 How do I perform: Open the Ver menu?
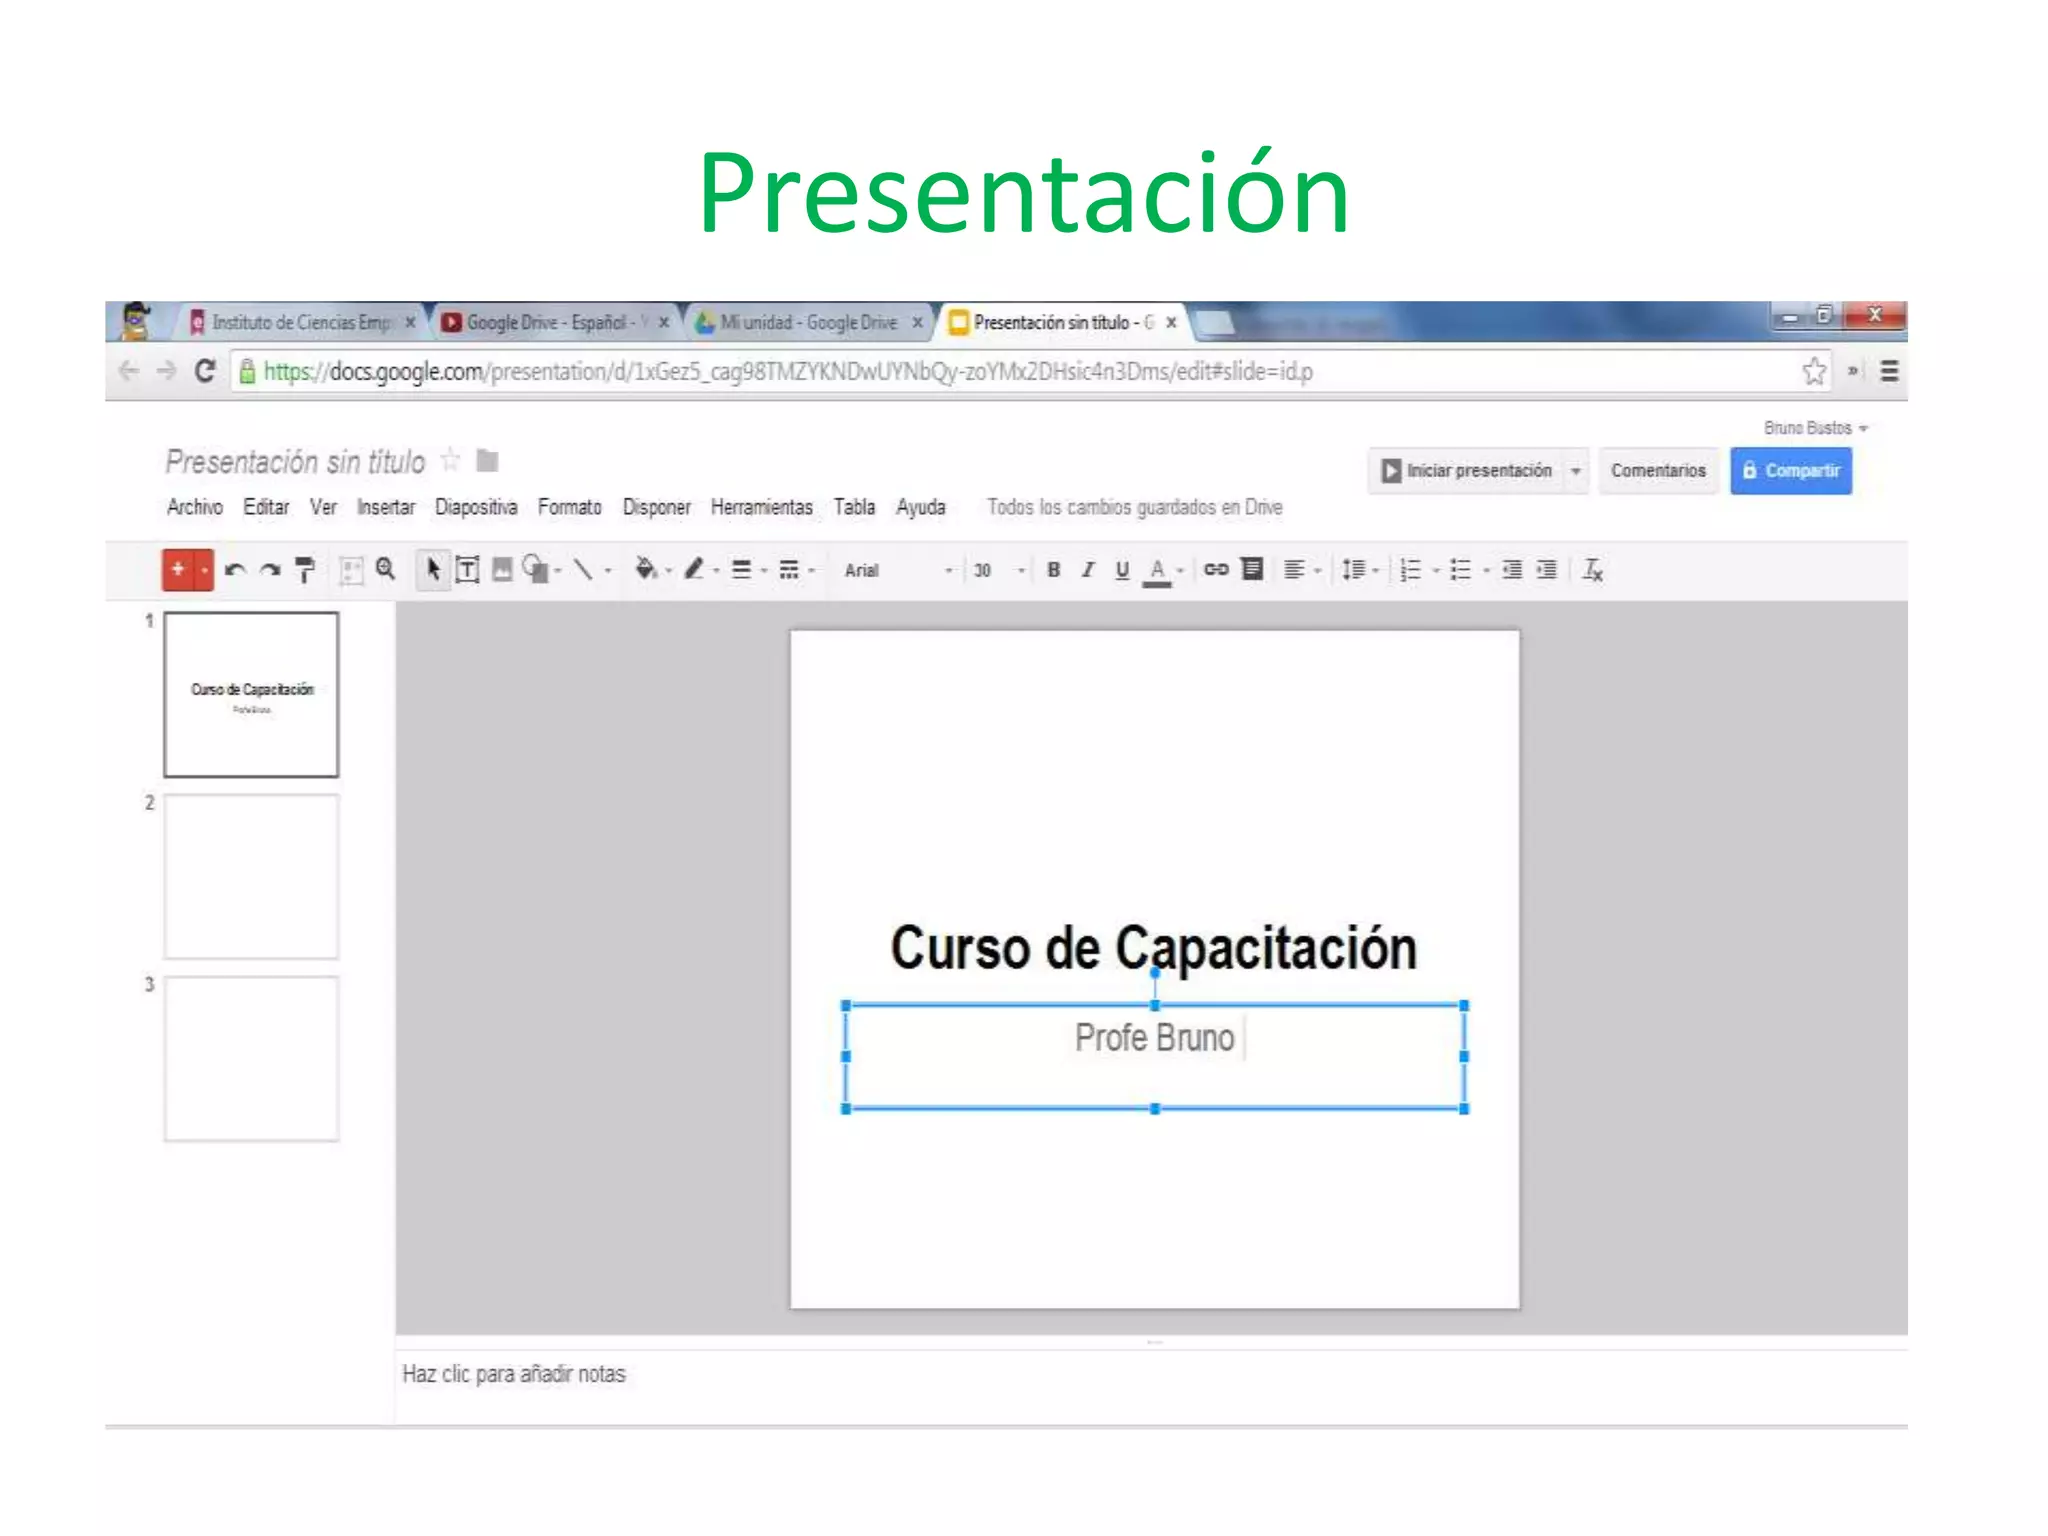click(x=323, y=507)
